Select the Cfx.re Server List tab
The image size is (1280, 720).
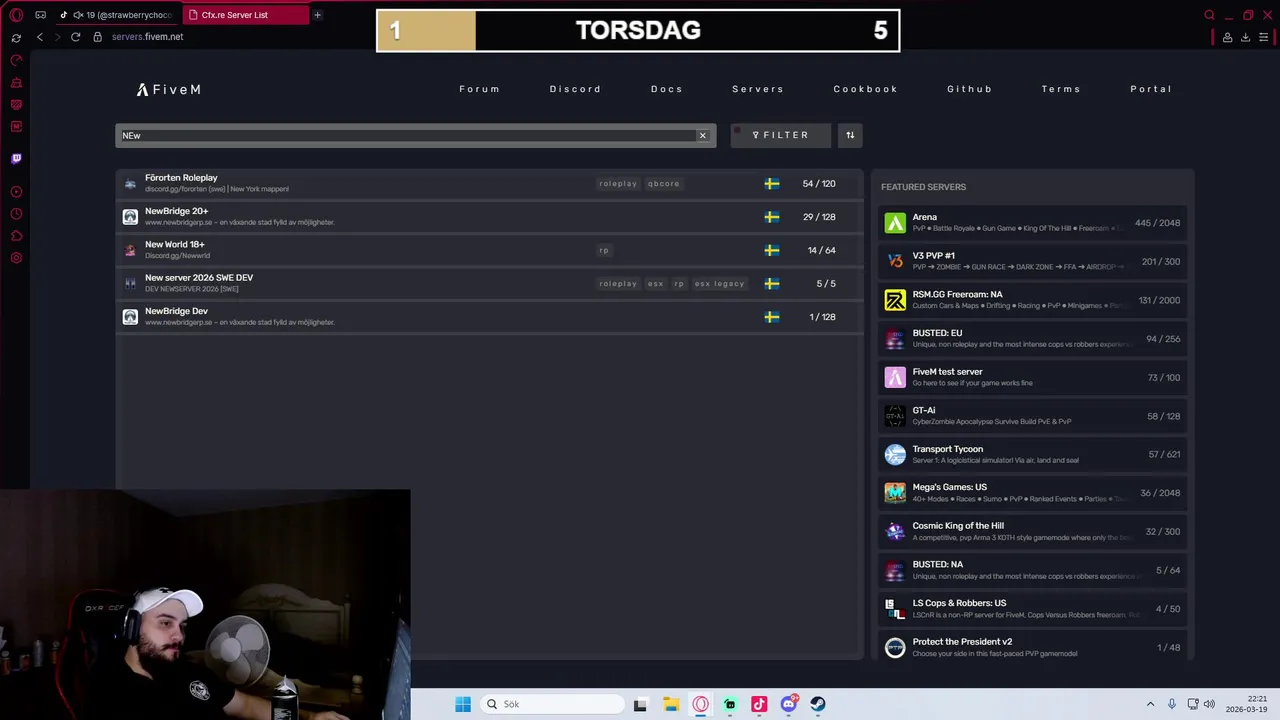(x=245, y=15)
